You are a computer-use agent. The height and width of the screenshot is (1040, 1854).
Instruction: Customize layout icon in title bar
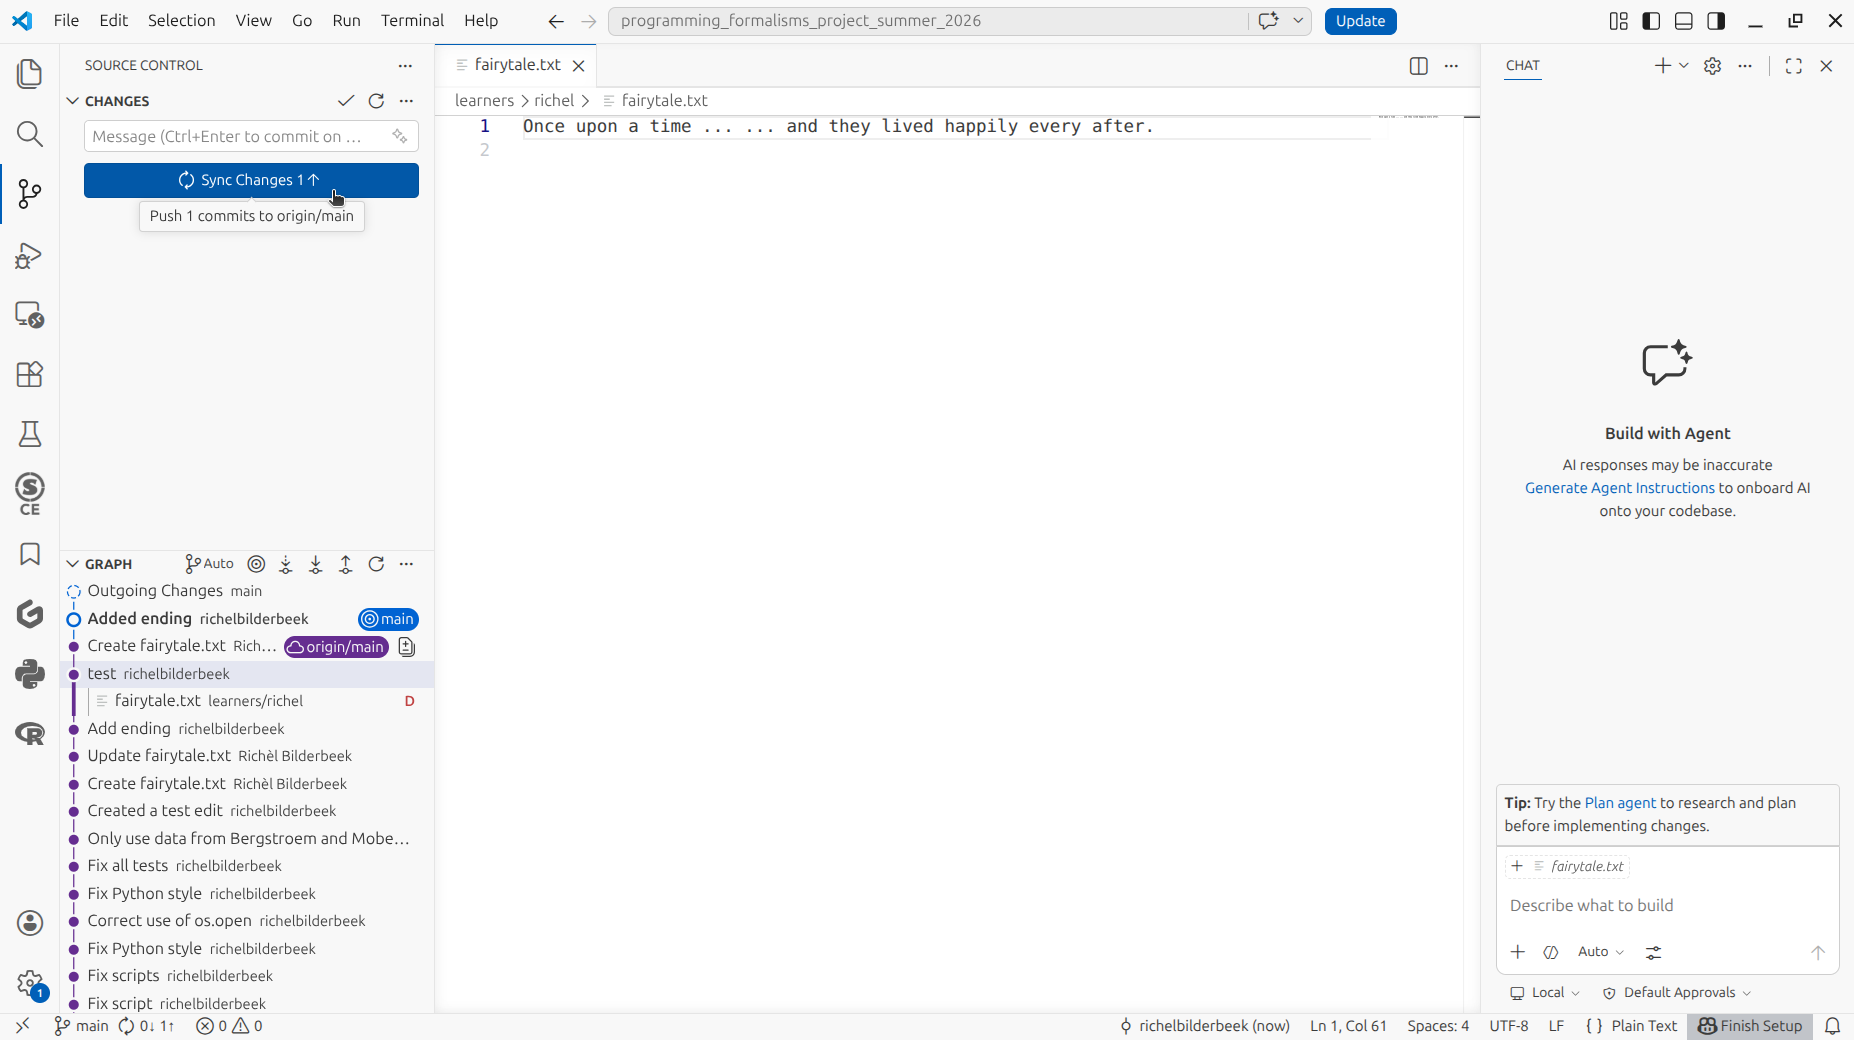pos(1619,21)
